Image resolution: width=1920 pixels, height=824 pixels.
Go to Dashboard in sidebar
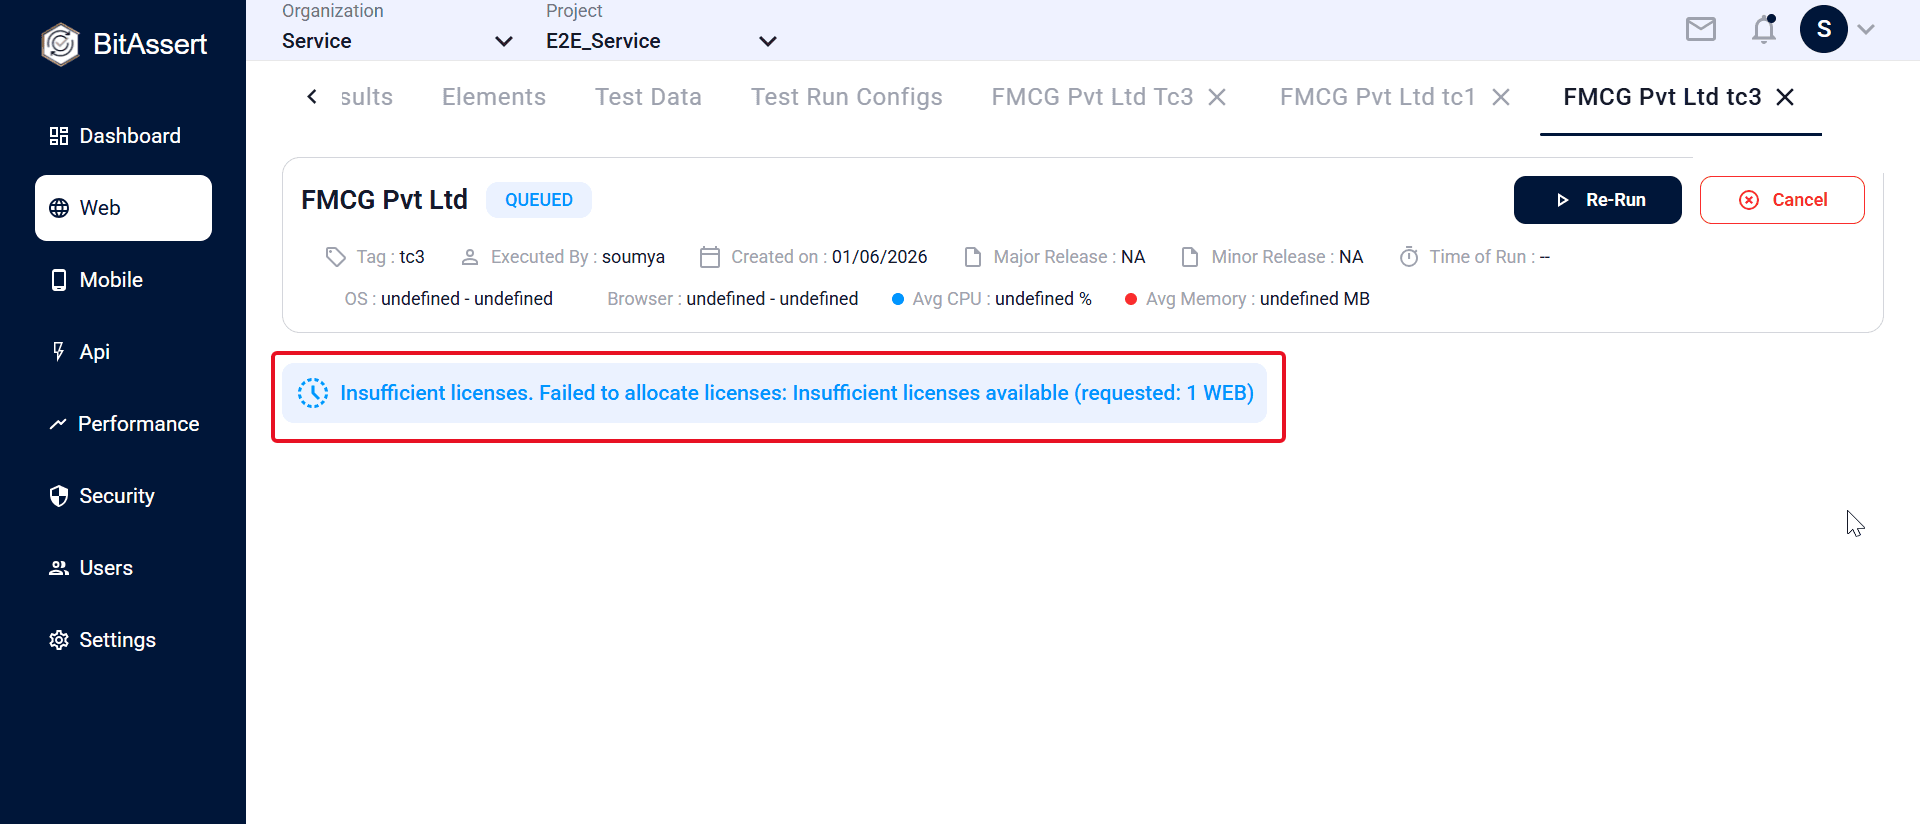click(x=123, y=136)
